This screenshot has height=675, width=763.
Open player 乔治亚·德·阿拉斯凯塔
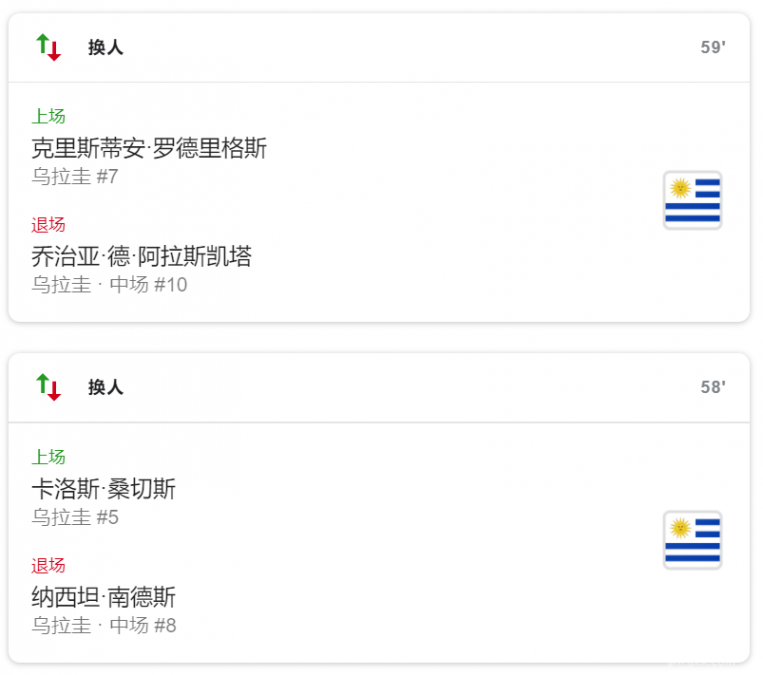pos(141,257)
